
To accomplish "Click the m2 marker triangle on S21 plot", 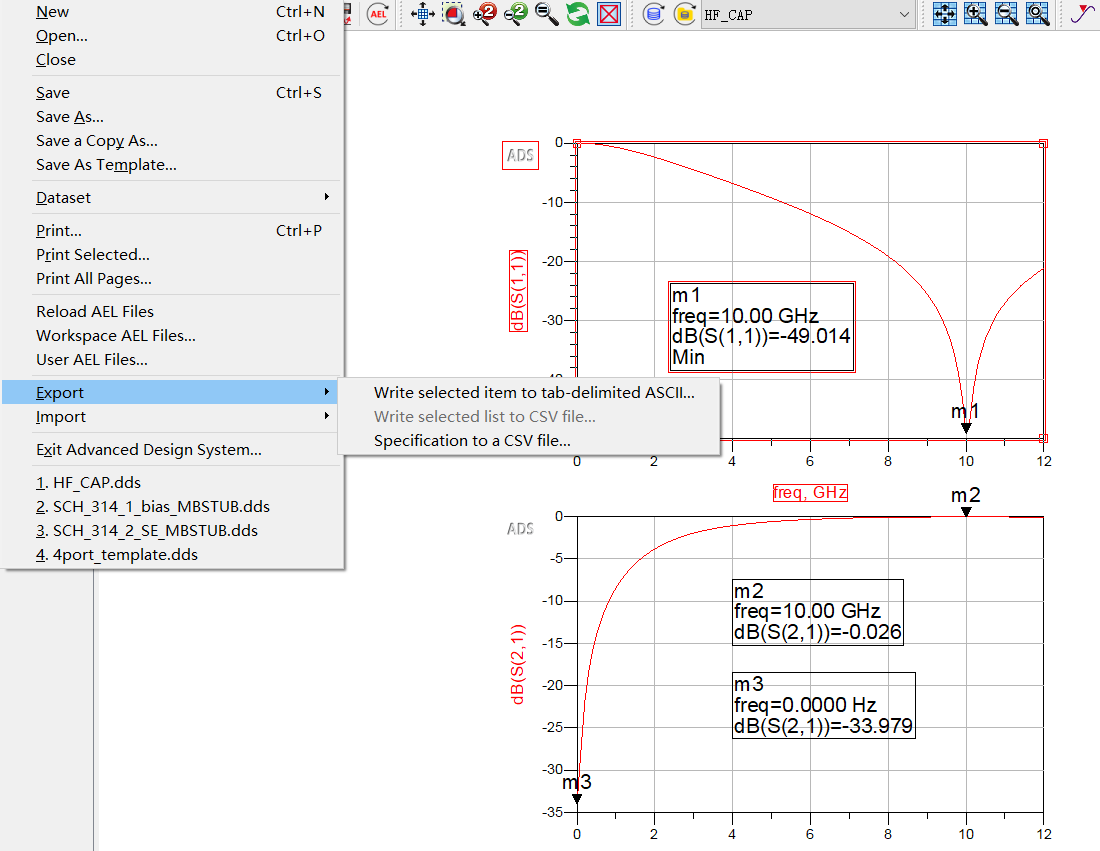I will tap(966, 511).
